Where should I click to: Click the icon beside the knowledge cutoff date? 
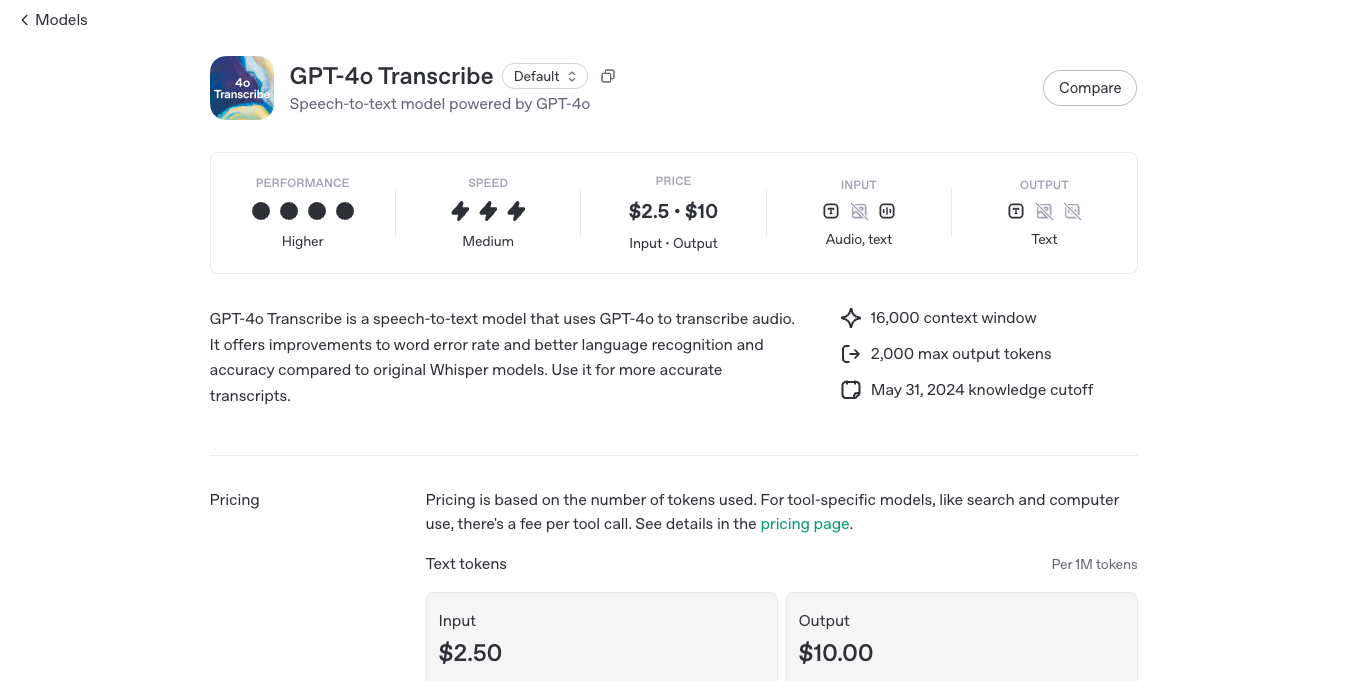851,390
